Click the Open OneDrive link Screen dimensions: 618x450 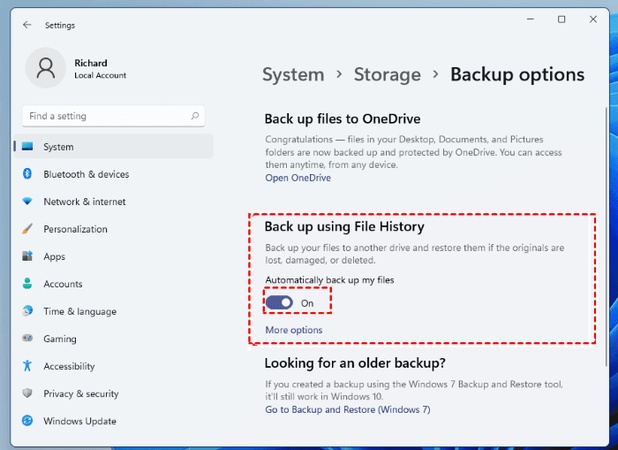[298, 178]
